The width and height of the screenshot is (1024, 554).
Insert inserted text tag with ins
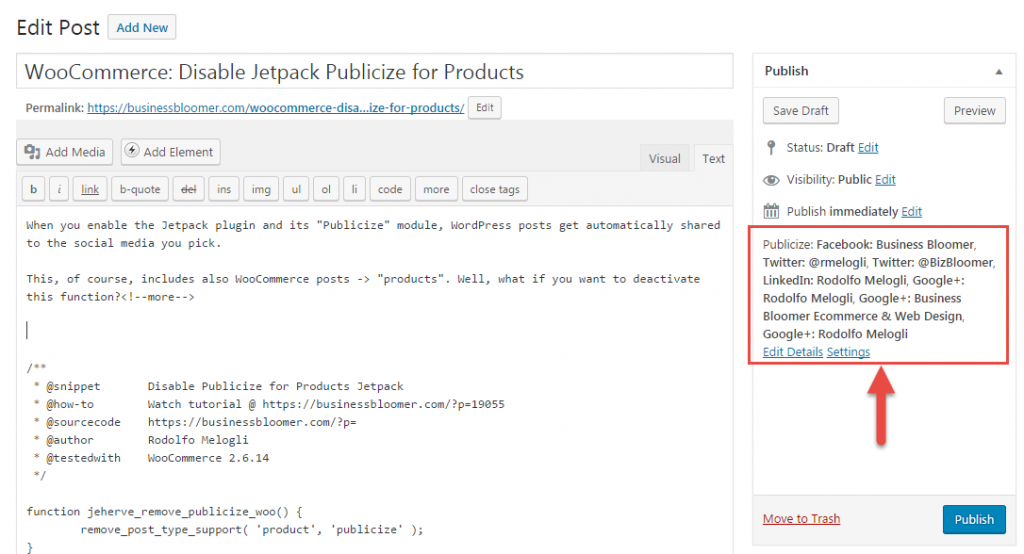[224, 189]
